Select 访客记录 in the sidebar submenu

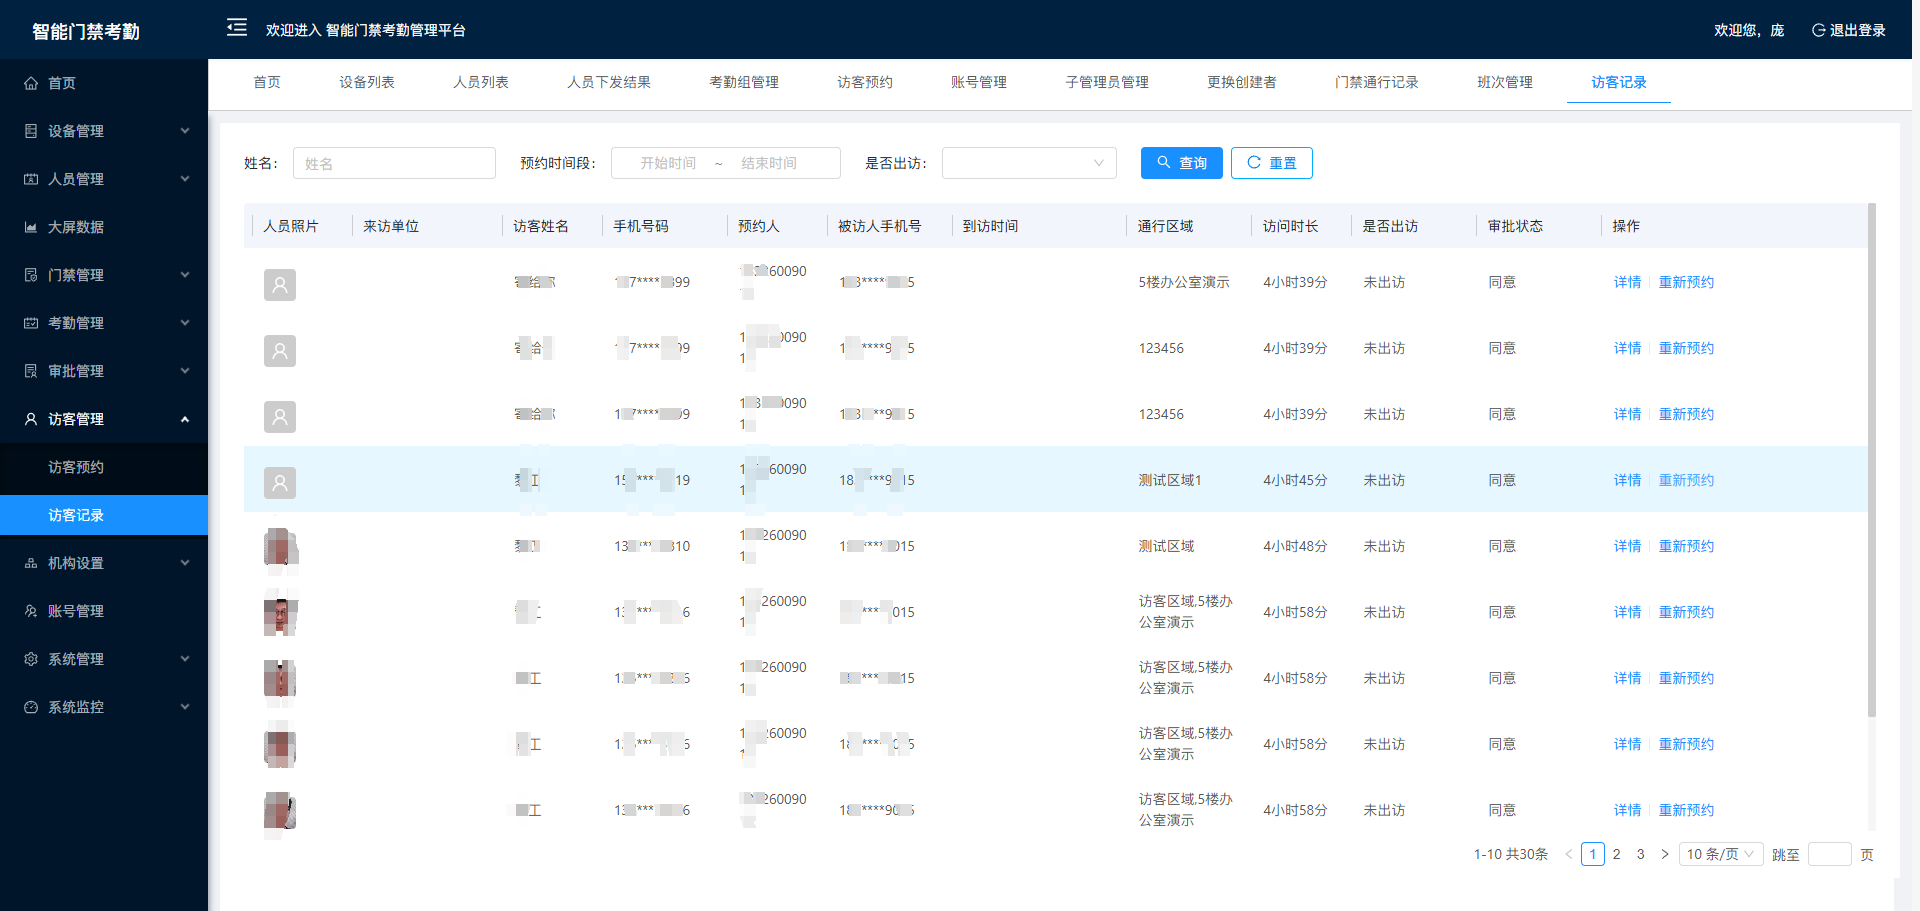click(104, 515)
